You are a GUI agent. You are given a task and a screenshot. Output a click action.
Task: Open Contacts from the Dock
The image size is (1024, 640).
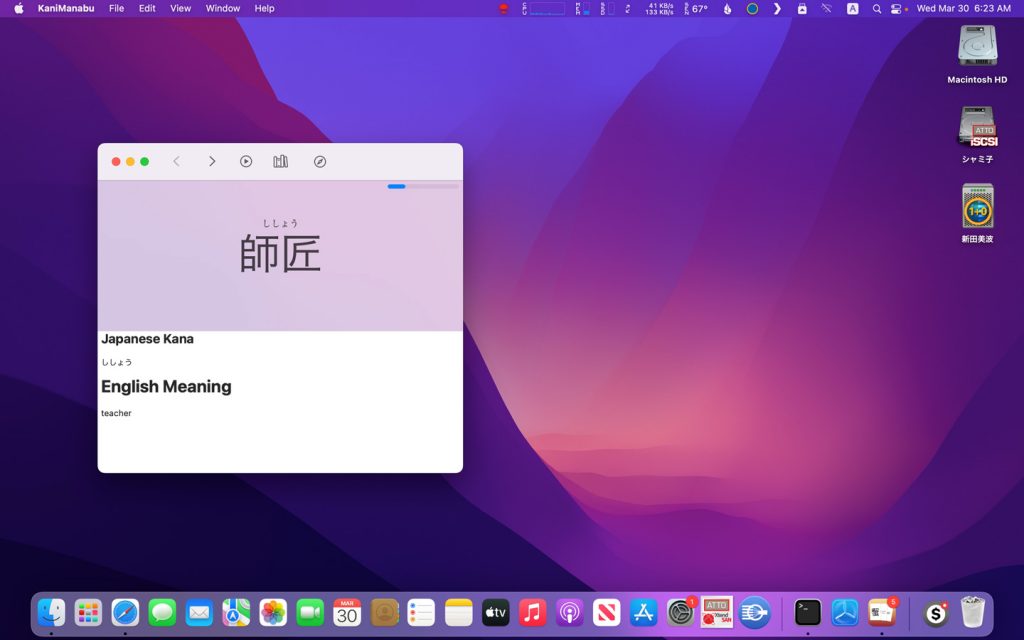(x=384, y=613)
